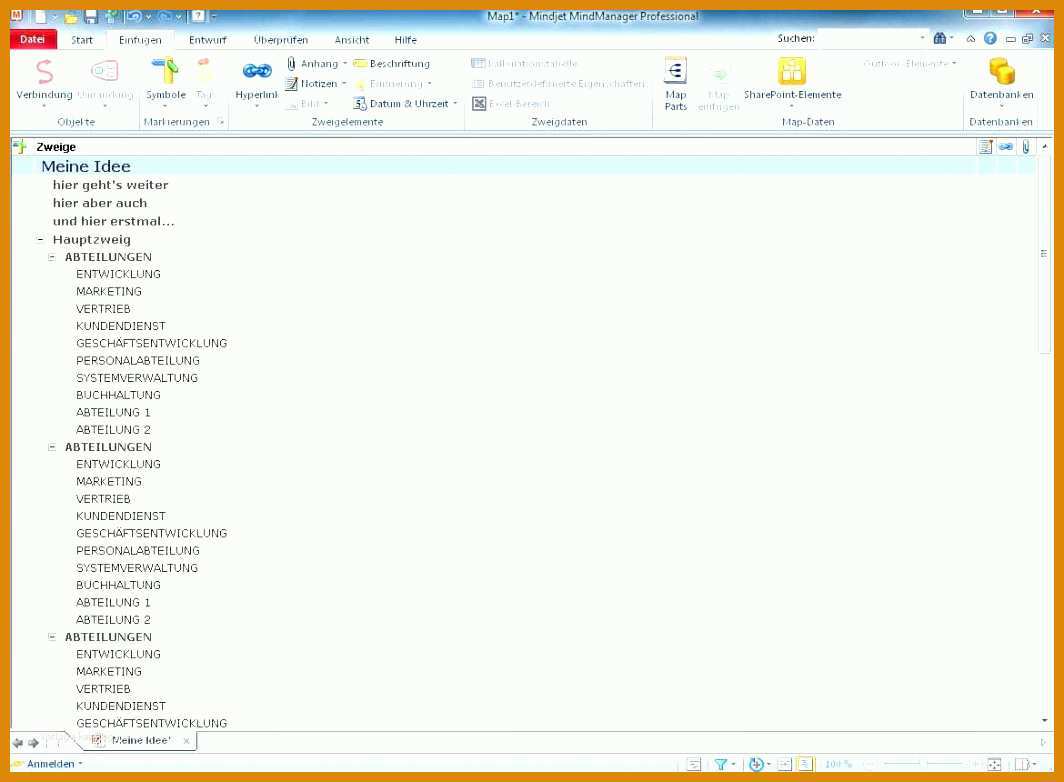
Task: Open the Anhang dropdown arrow
Action: 345,64
